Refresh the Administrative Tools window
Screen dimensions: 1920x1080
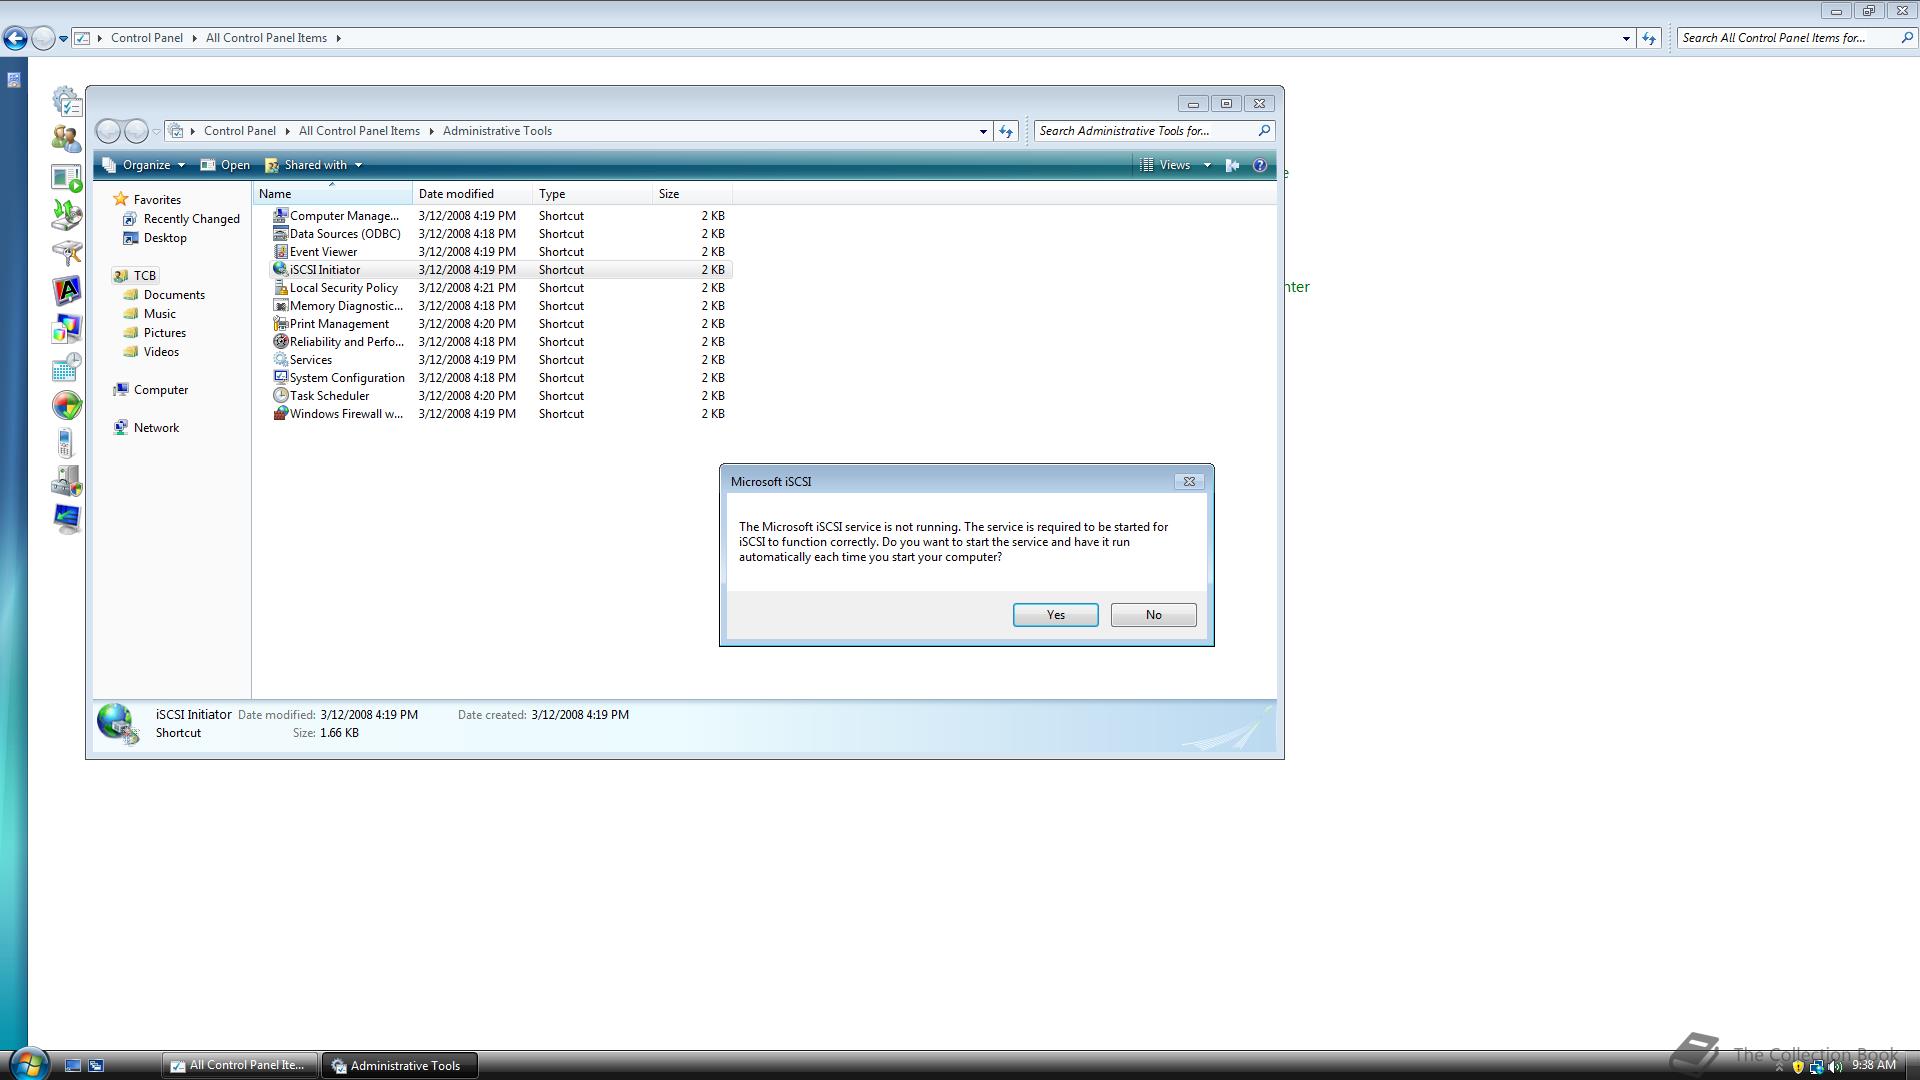(1006, 131)
